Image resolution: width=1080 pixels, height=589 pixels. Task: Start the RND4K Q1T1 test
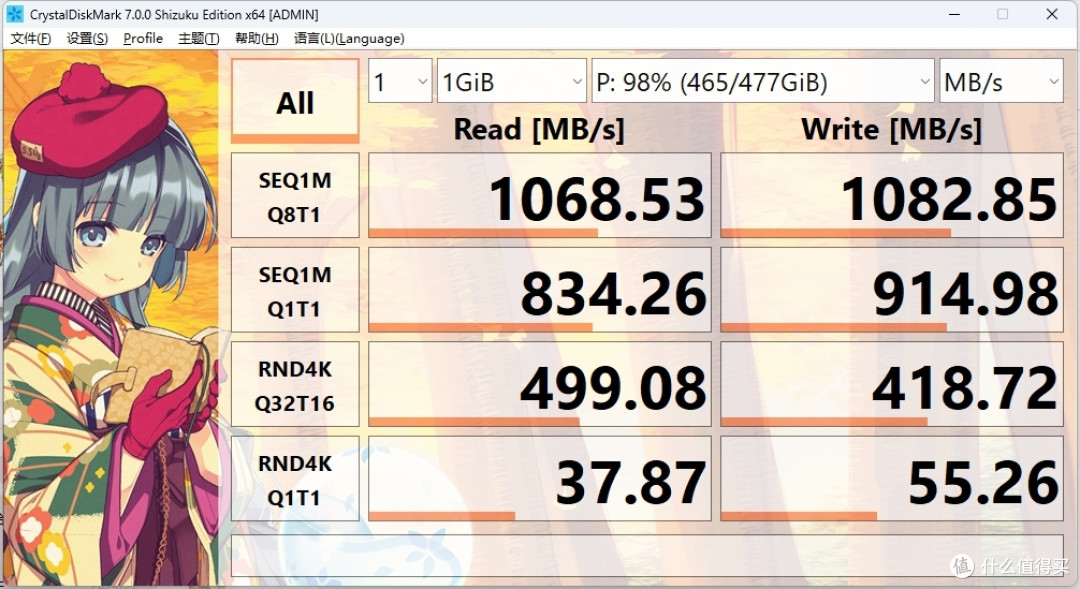coord(295,479)
